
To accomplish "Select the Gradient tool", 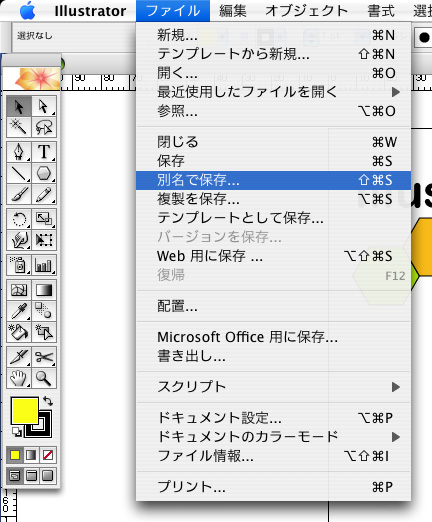I will (x=44, y=290).
